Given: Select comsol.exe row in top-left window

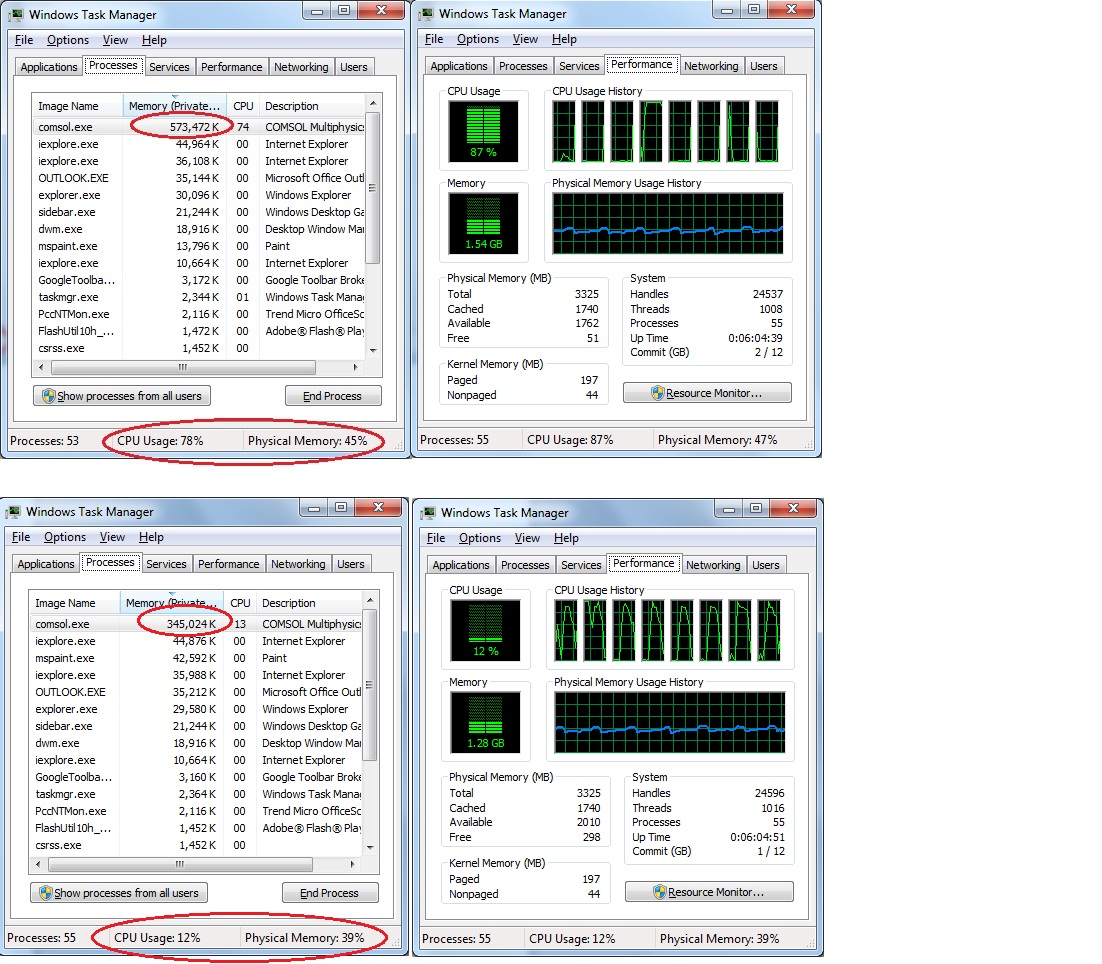Looking at the screenshot, I should (x=199, y=127).
